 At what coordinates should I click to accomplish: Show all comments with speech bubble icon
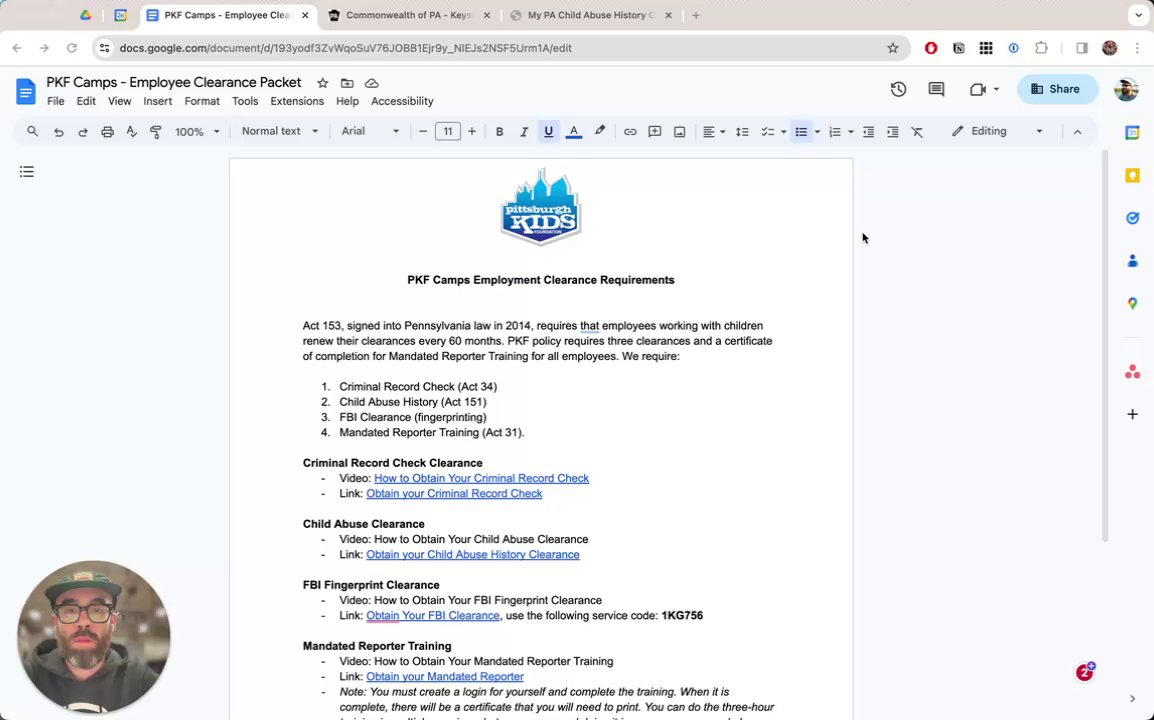pyautogui.click(x=936, y=89)
